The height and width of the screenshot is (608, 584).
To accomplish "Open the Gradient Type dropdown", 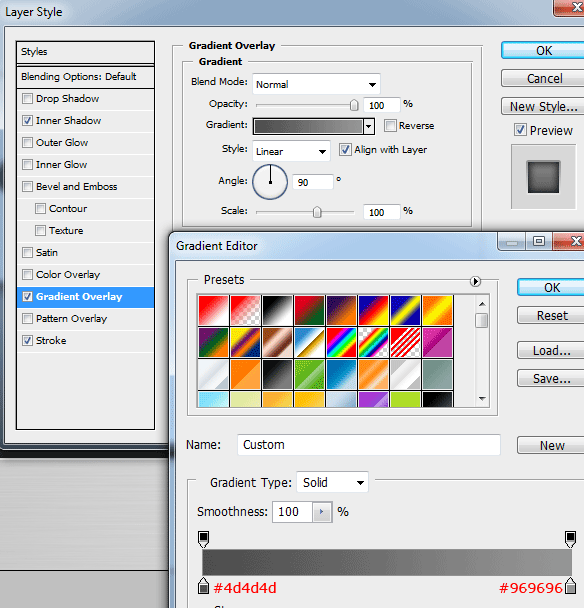I will tap(332, 482).
